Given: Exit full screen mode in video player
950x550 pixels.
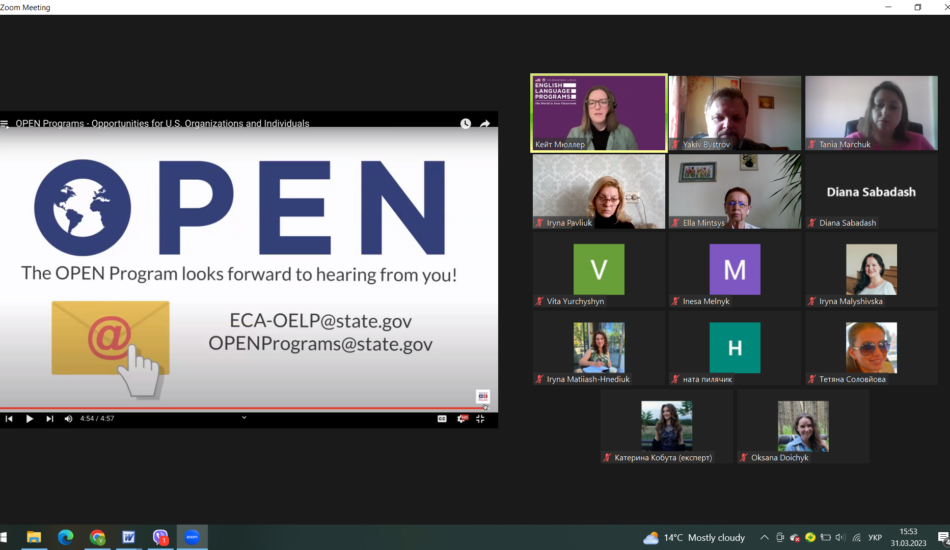Looking at the screenshot, I should (481, 419).
